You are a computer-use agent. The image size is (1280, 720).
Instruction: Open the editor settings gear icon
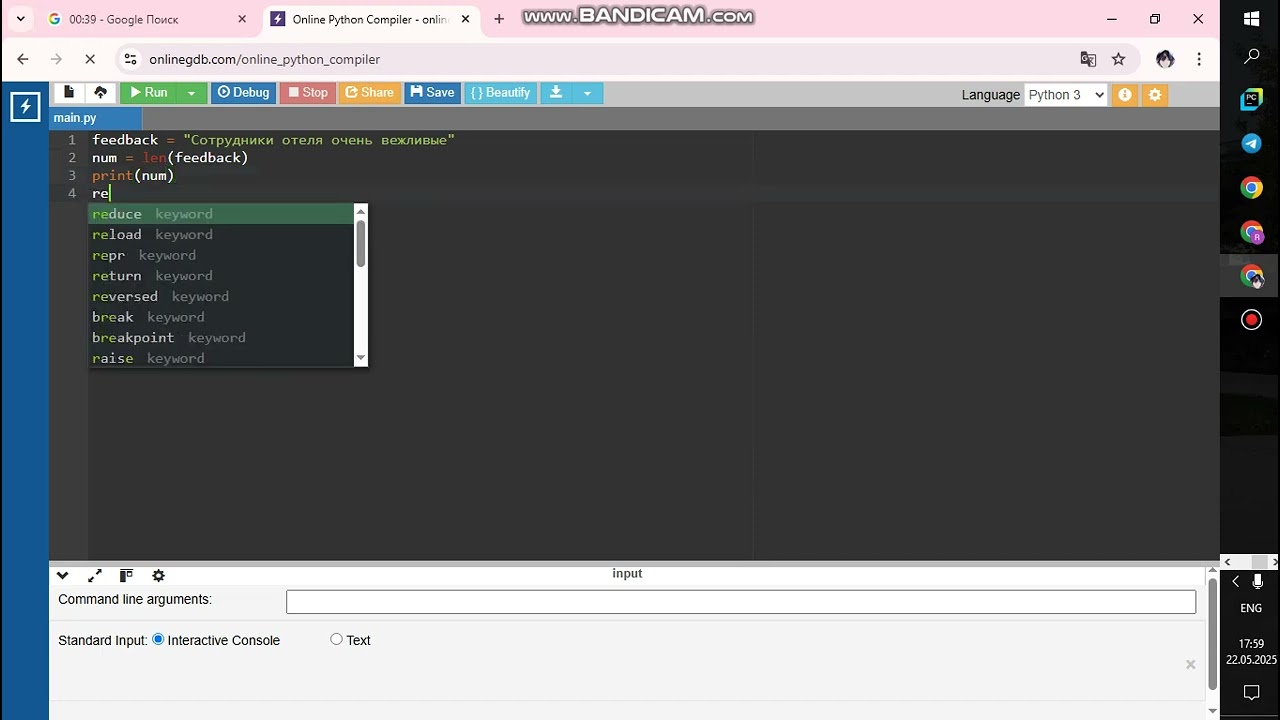pyautogui.click(x=1155, y=95)
